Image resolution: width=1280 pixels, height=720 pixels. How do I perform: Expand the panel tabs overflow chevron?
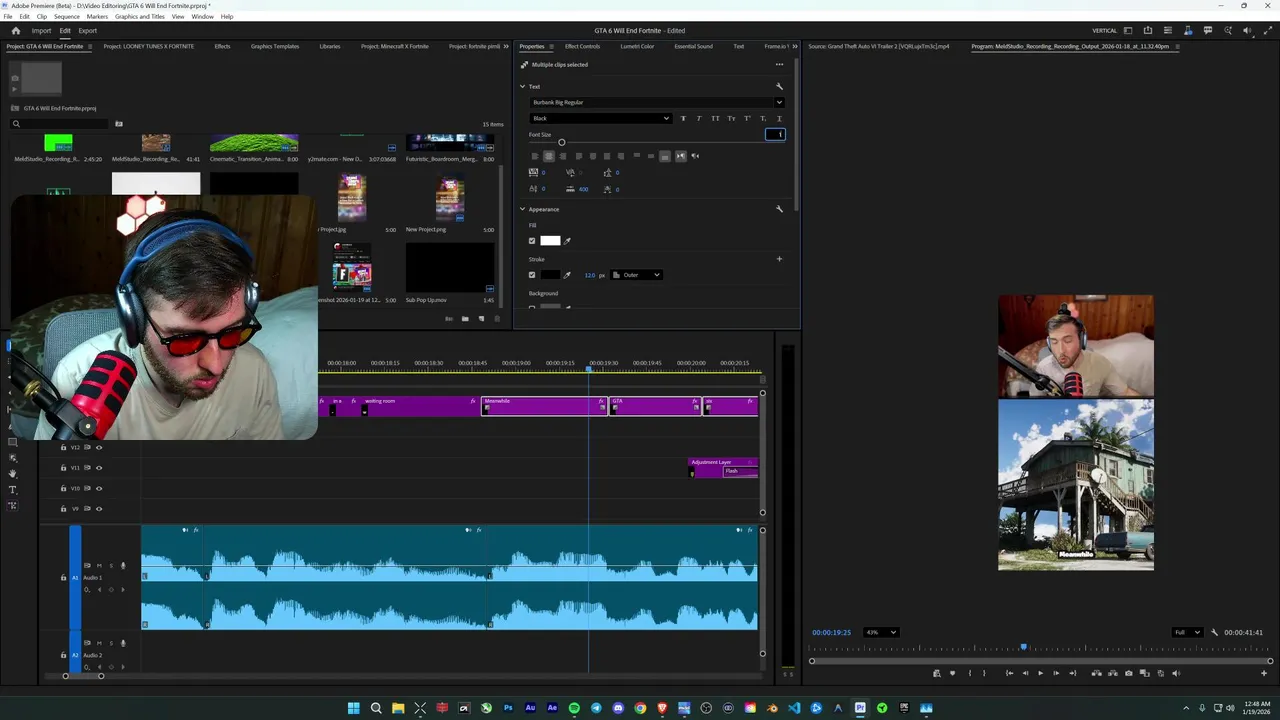[796, 46]
